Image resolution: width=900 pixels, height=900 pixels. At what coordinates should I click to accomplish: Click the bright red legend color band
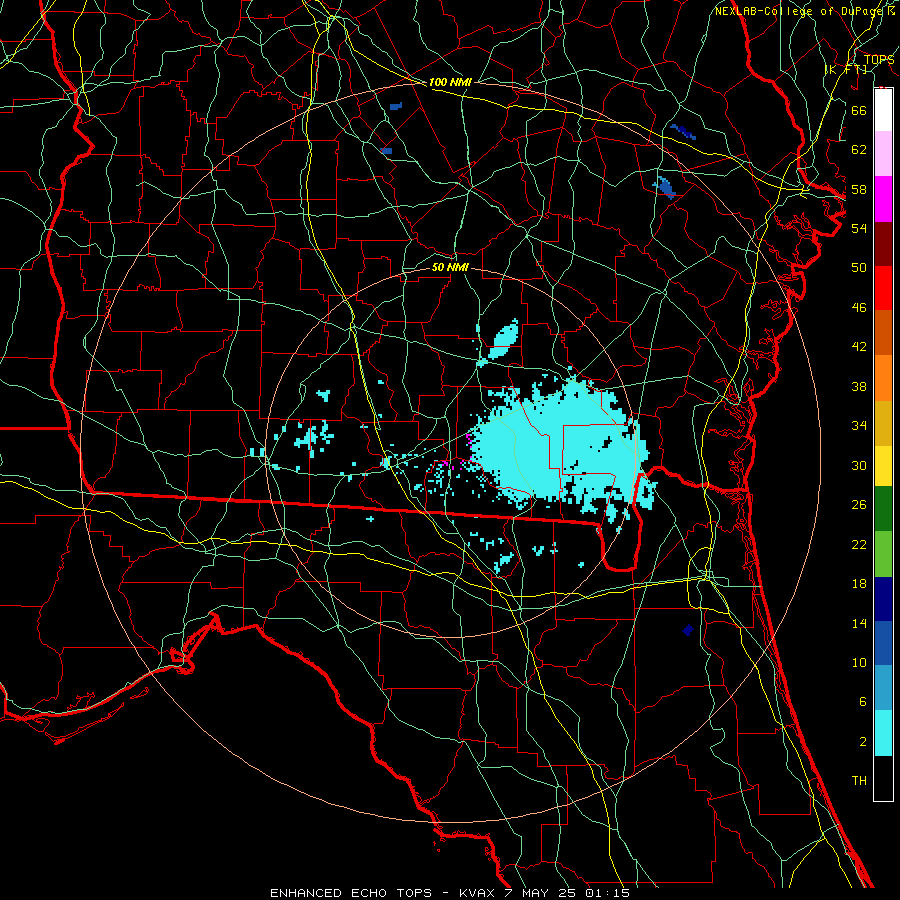pos(883,288)
